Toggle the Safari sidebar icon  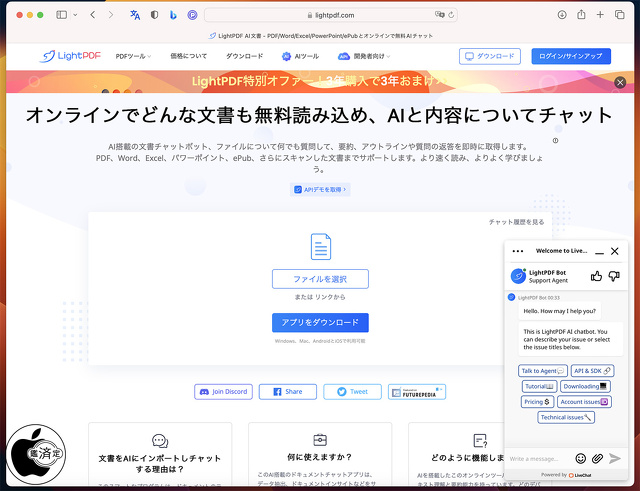62,15
